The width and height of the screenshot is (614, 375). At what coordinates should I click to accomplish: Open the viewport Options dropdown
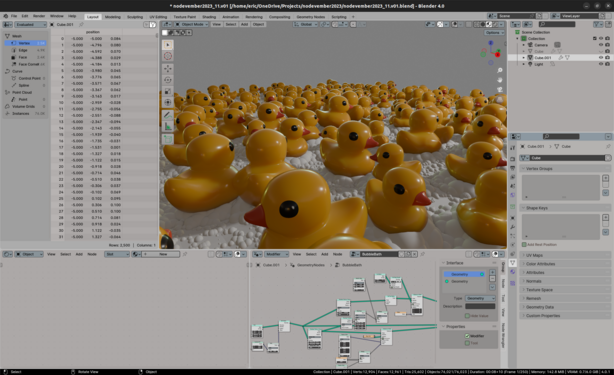[495, 32]
